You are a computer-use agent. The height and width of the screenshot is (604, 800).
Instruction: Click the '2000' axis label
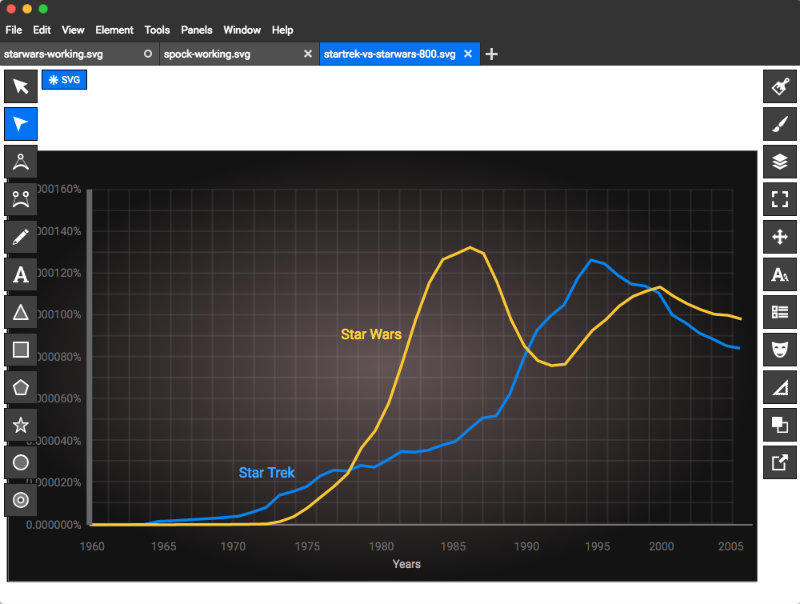pyautogui.click(x=661, y=546)
